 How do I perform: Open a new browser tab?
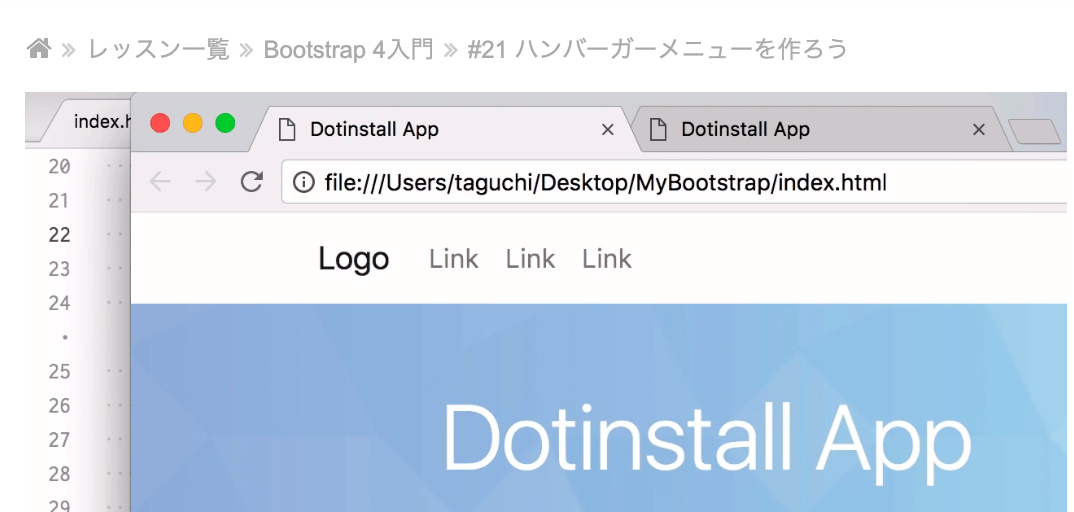[1034, 131]
